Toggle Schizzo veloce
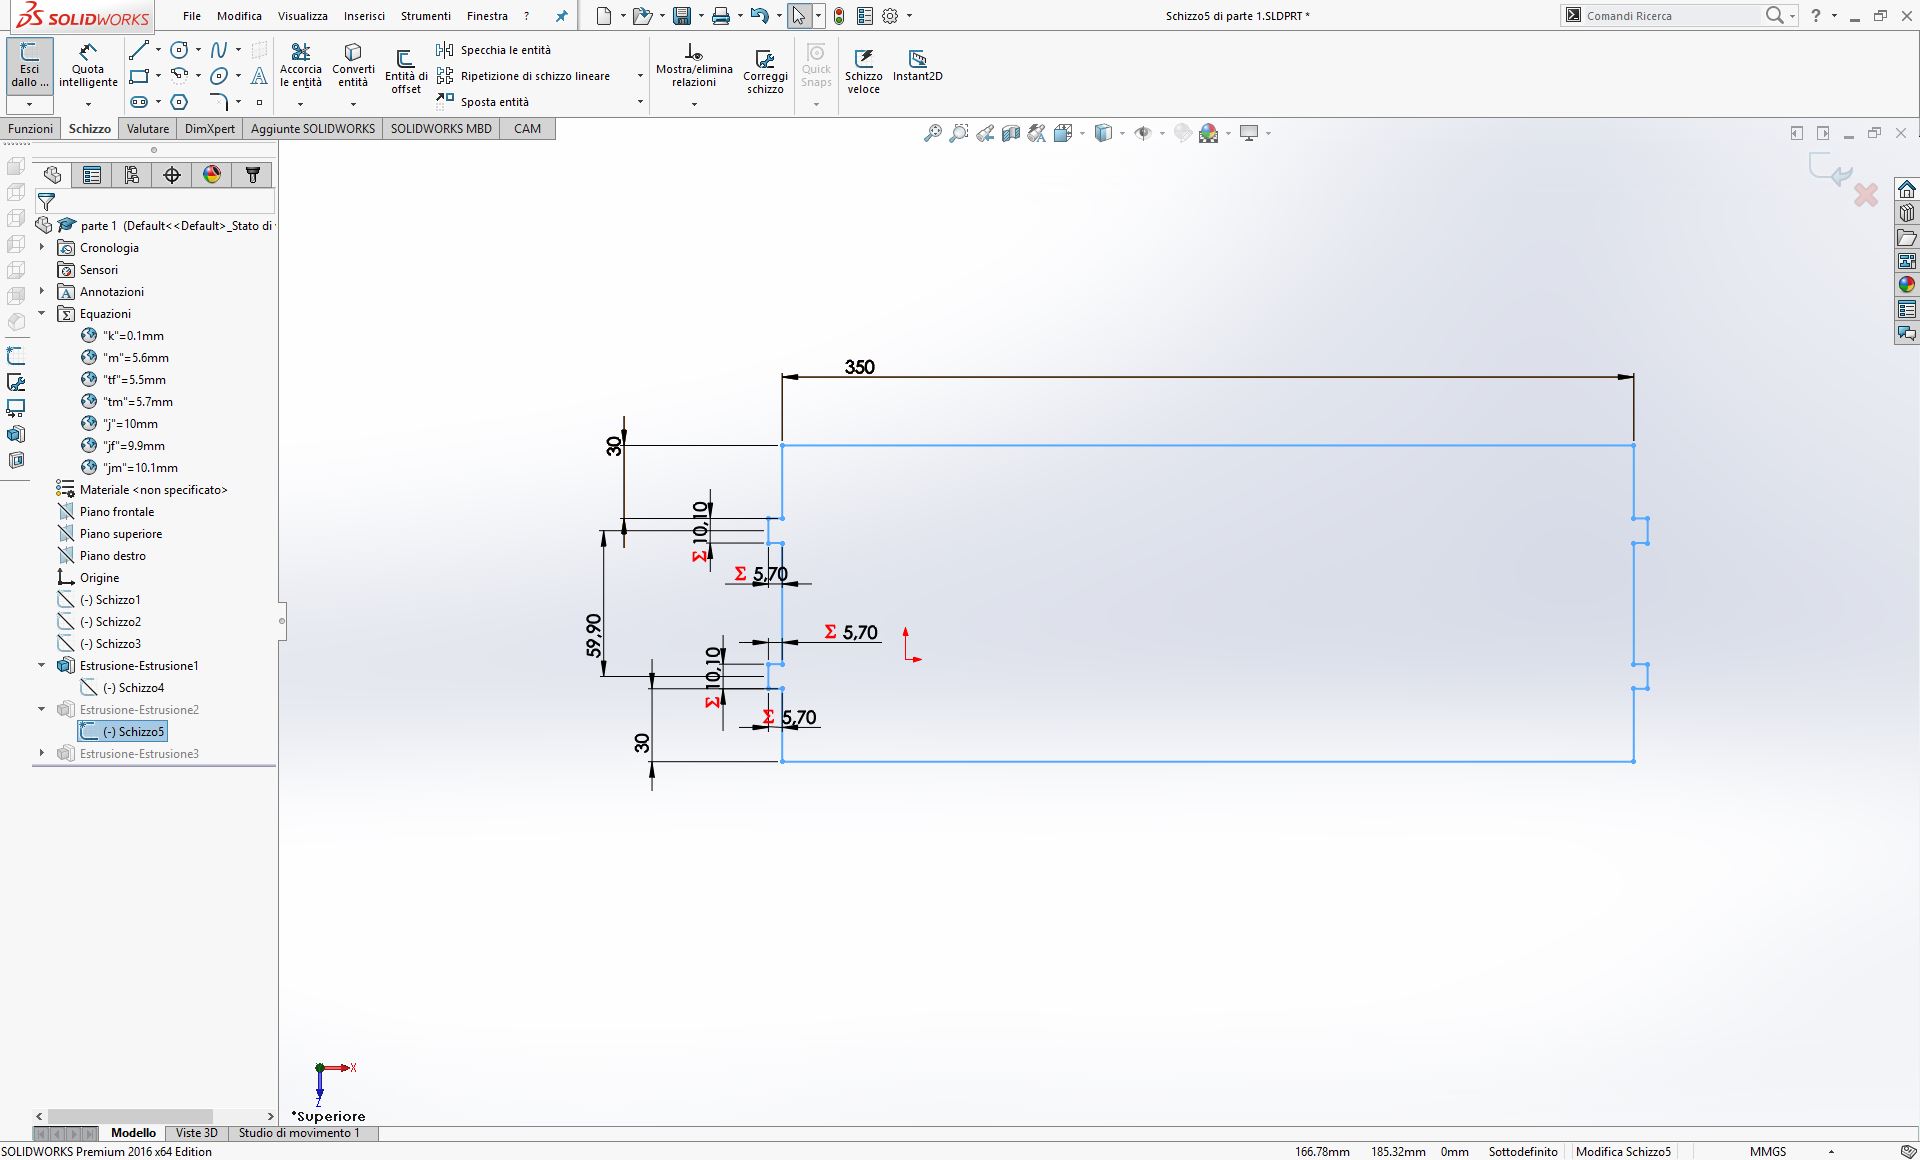The image size is (1920, 1160). (x=863, y=72)
